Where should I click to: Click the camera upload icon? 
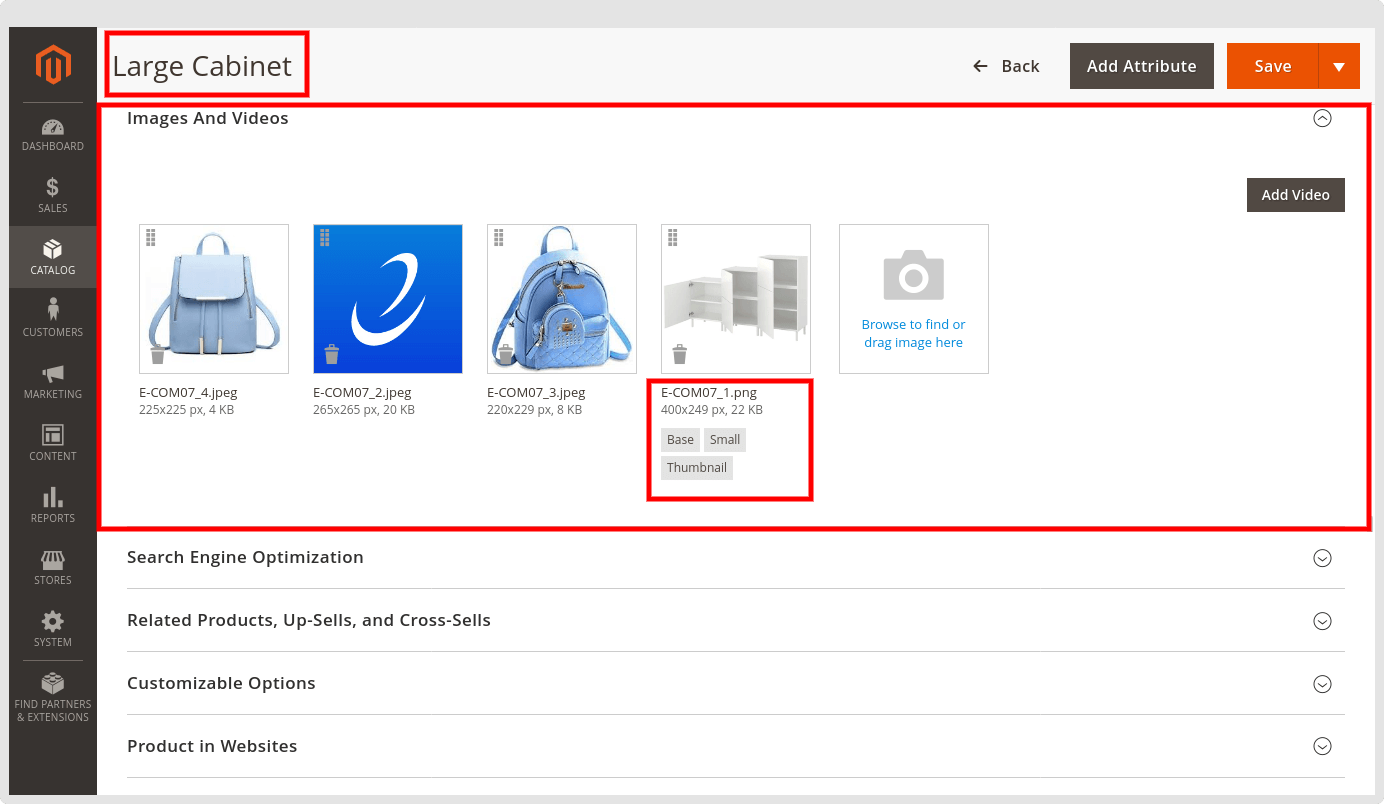pyautogui.click(x=913, y=275)
